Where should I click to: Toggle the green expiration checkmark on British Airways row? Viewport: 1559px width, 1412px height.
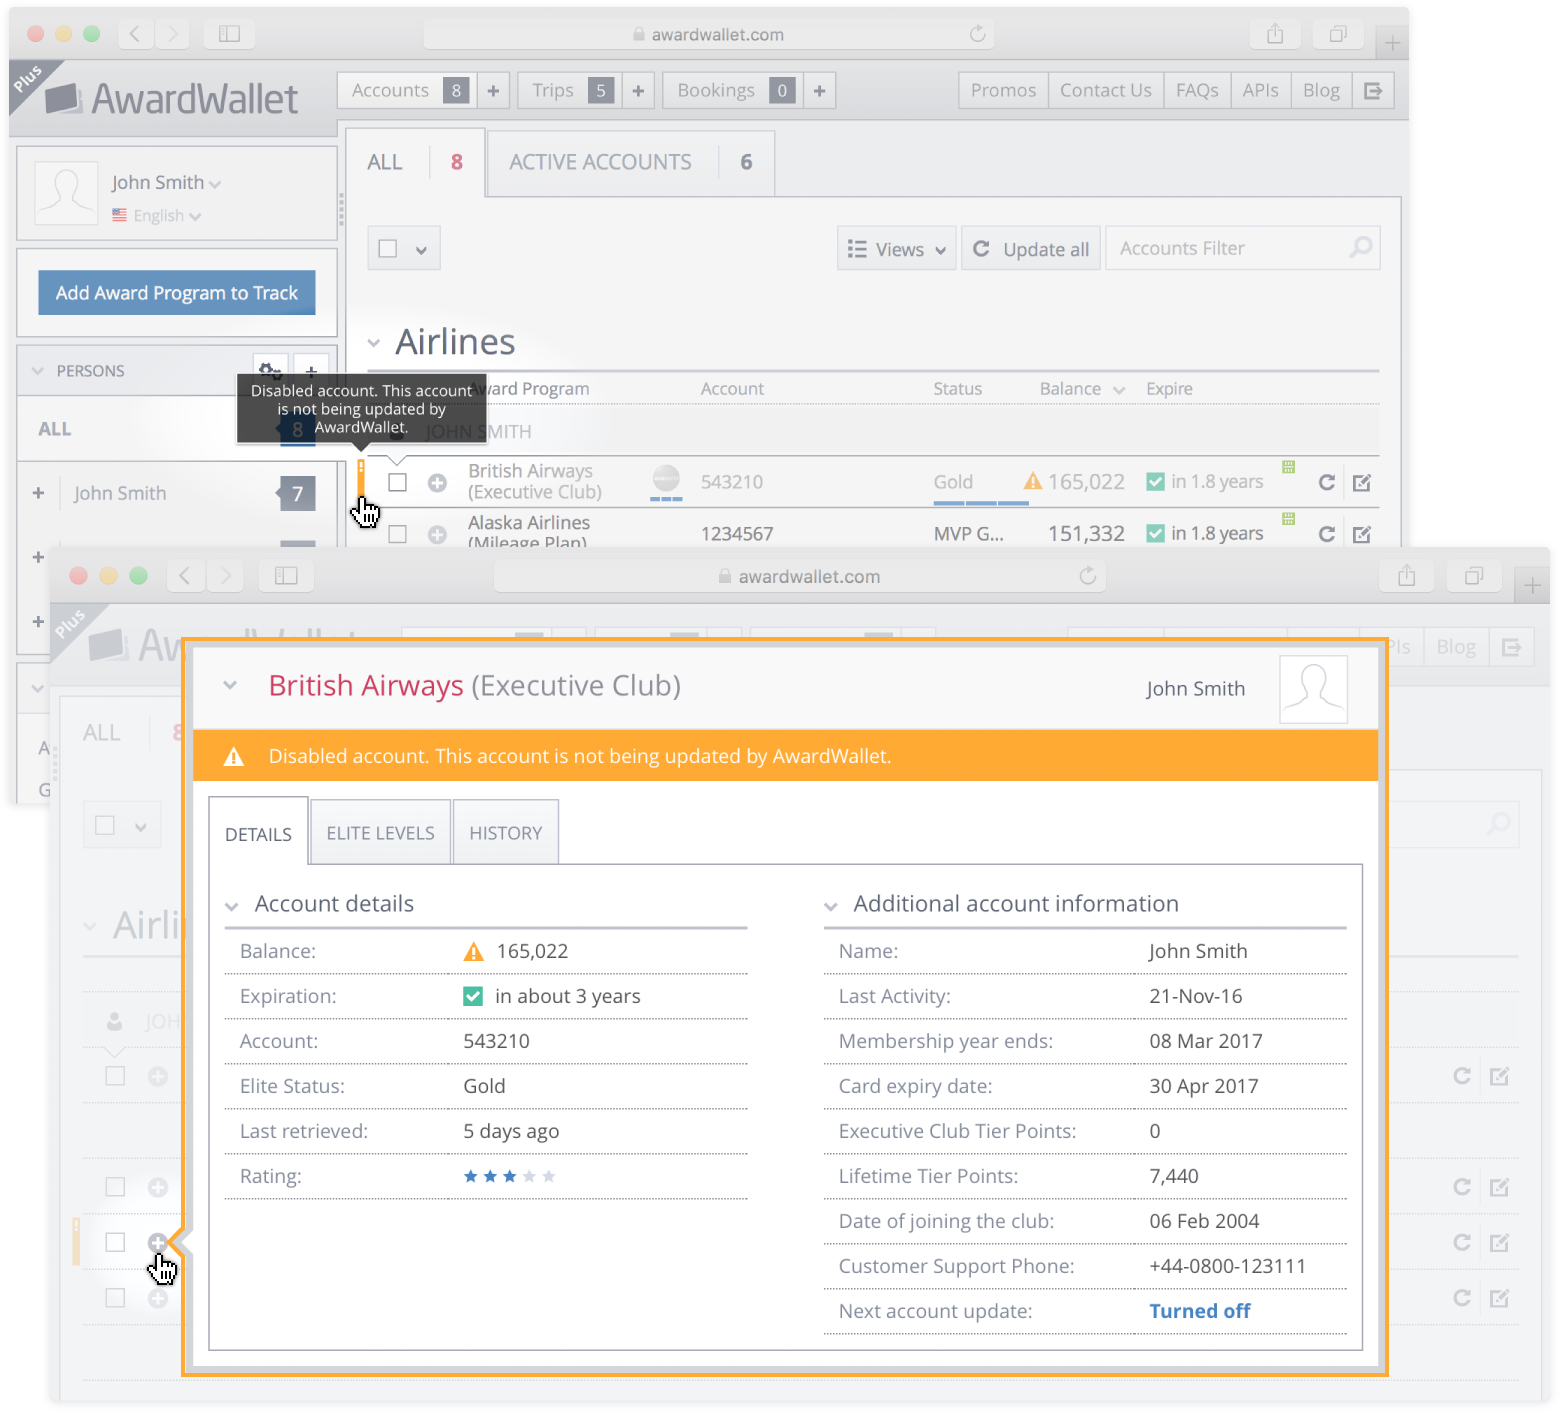[1155, 481]
